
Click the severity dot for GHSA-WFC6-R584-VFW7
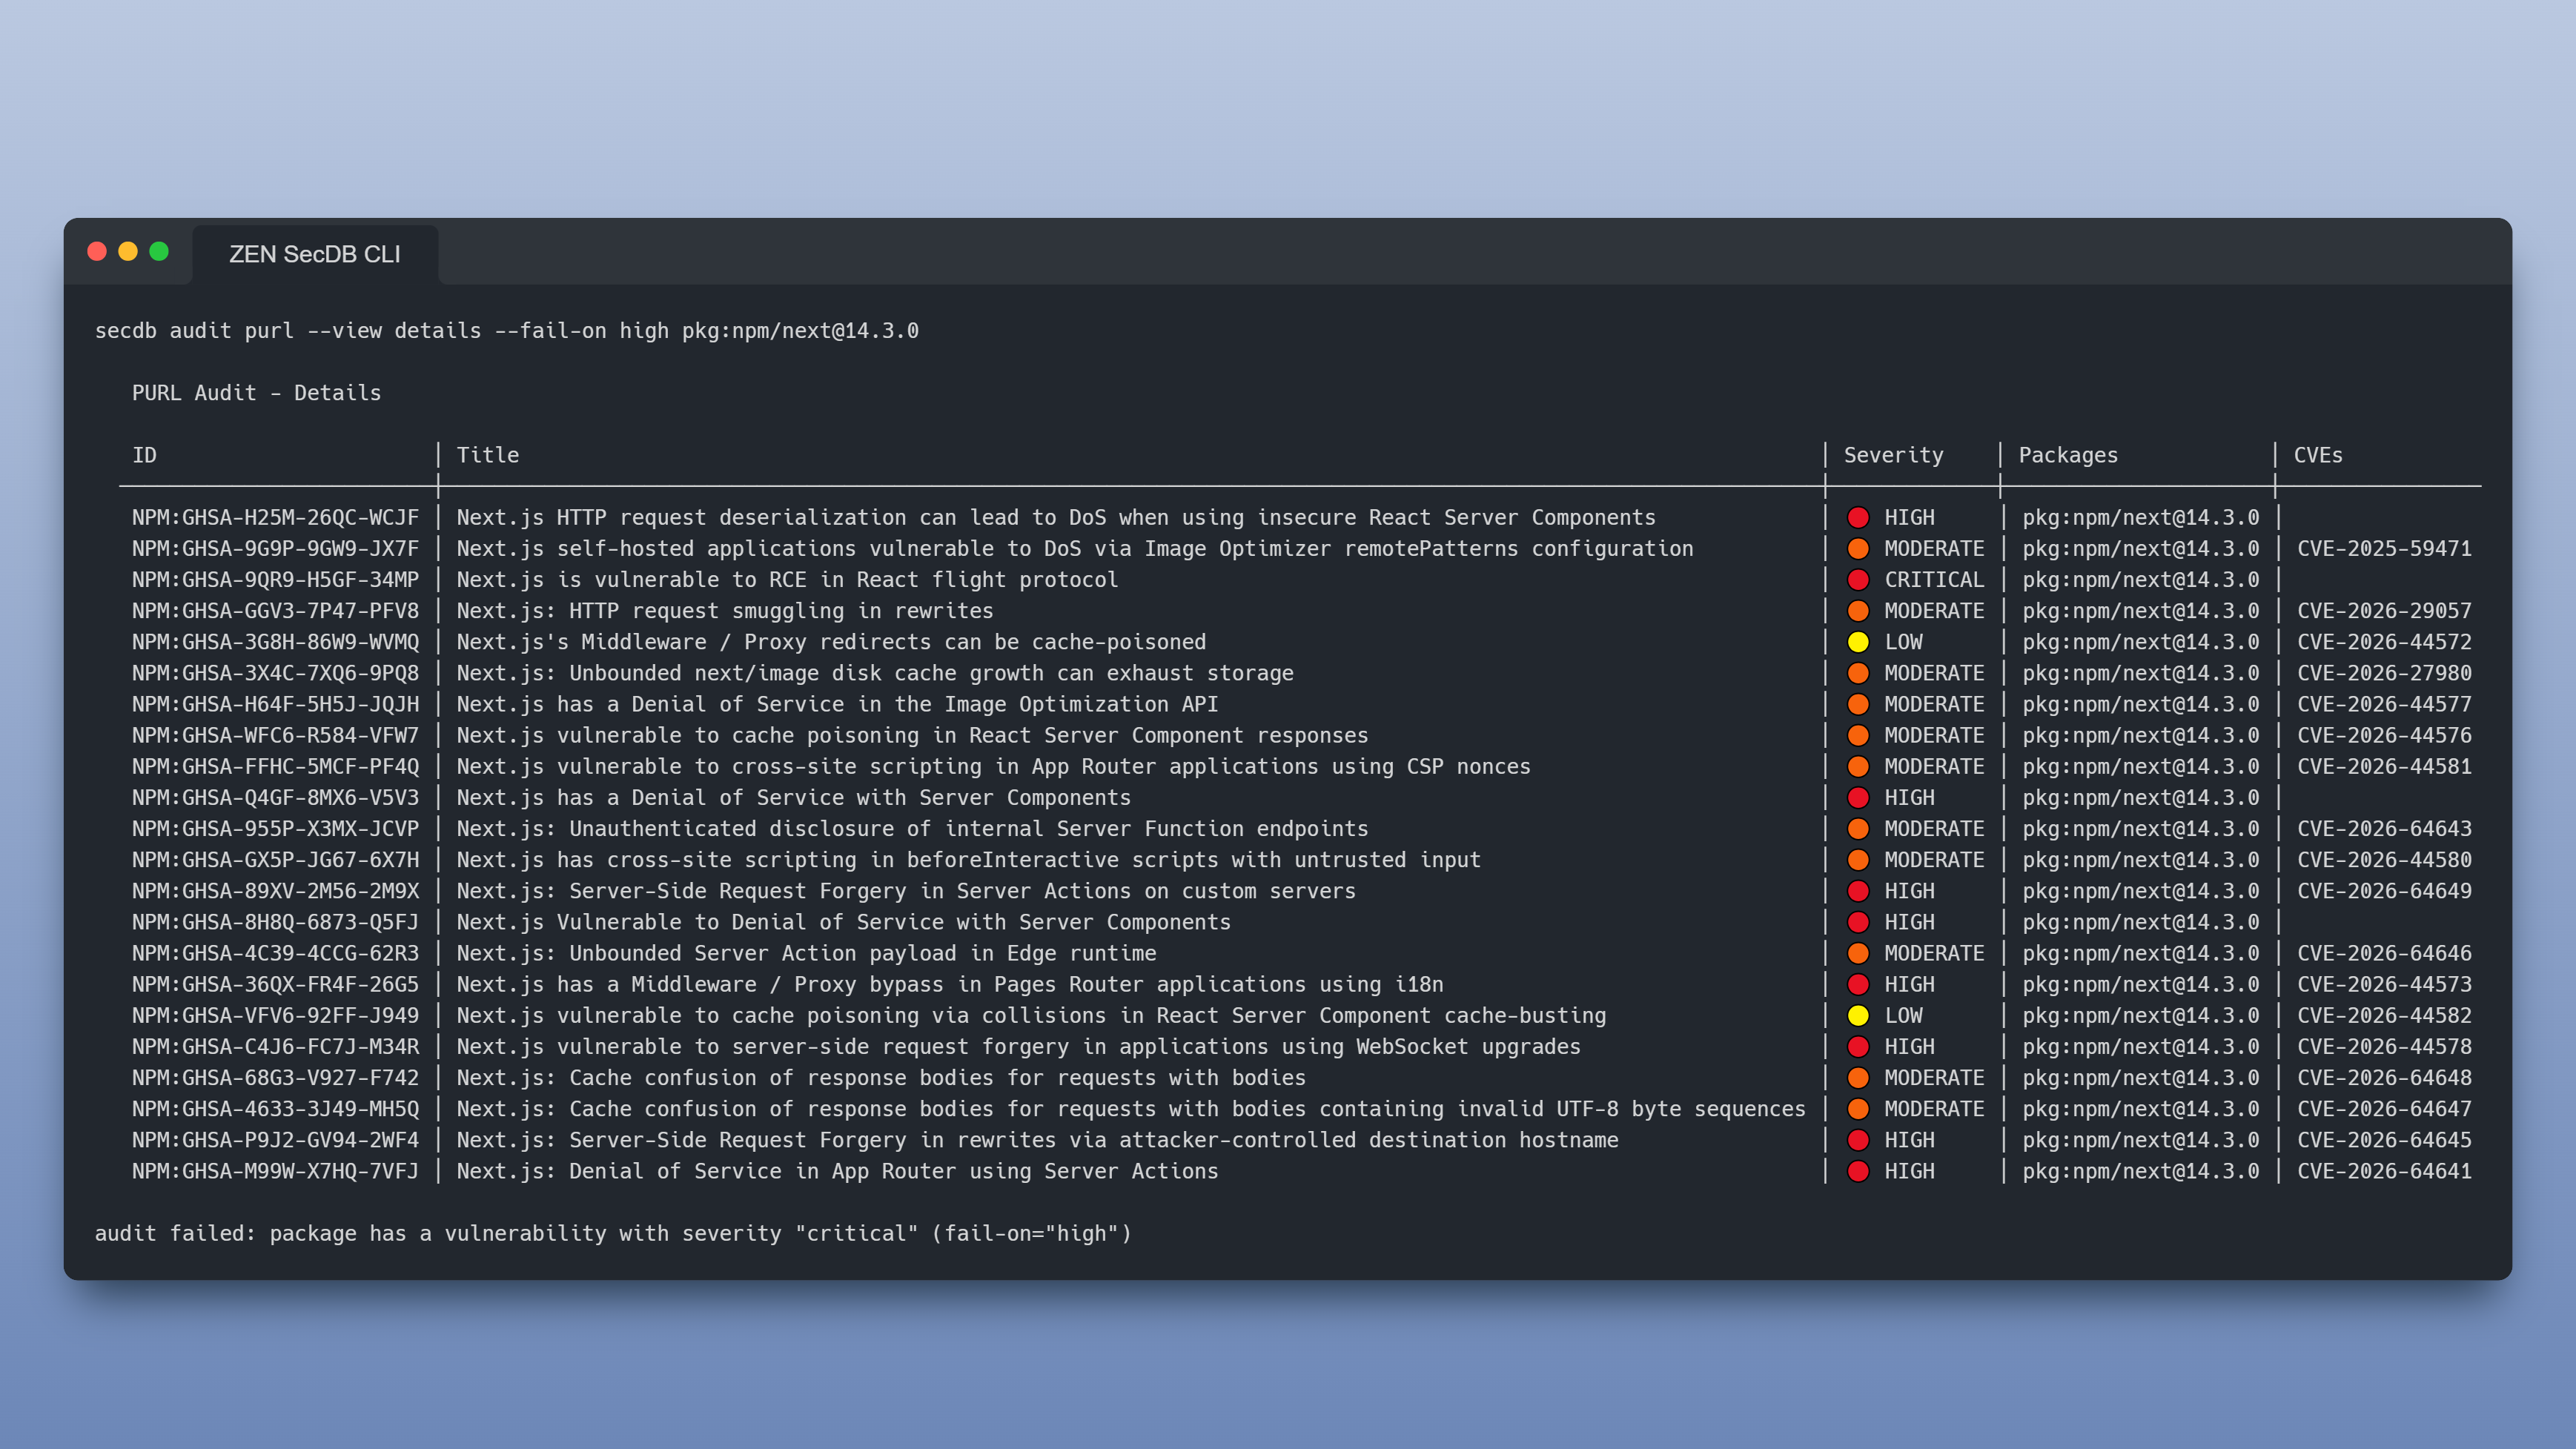[1858, 735]
